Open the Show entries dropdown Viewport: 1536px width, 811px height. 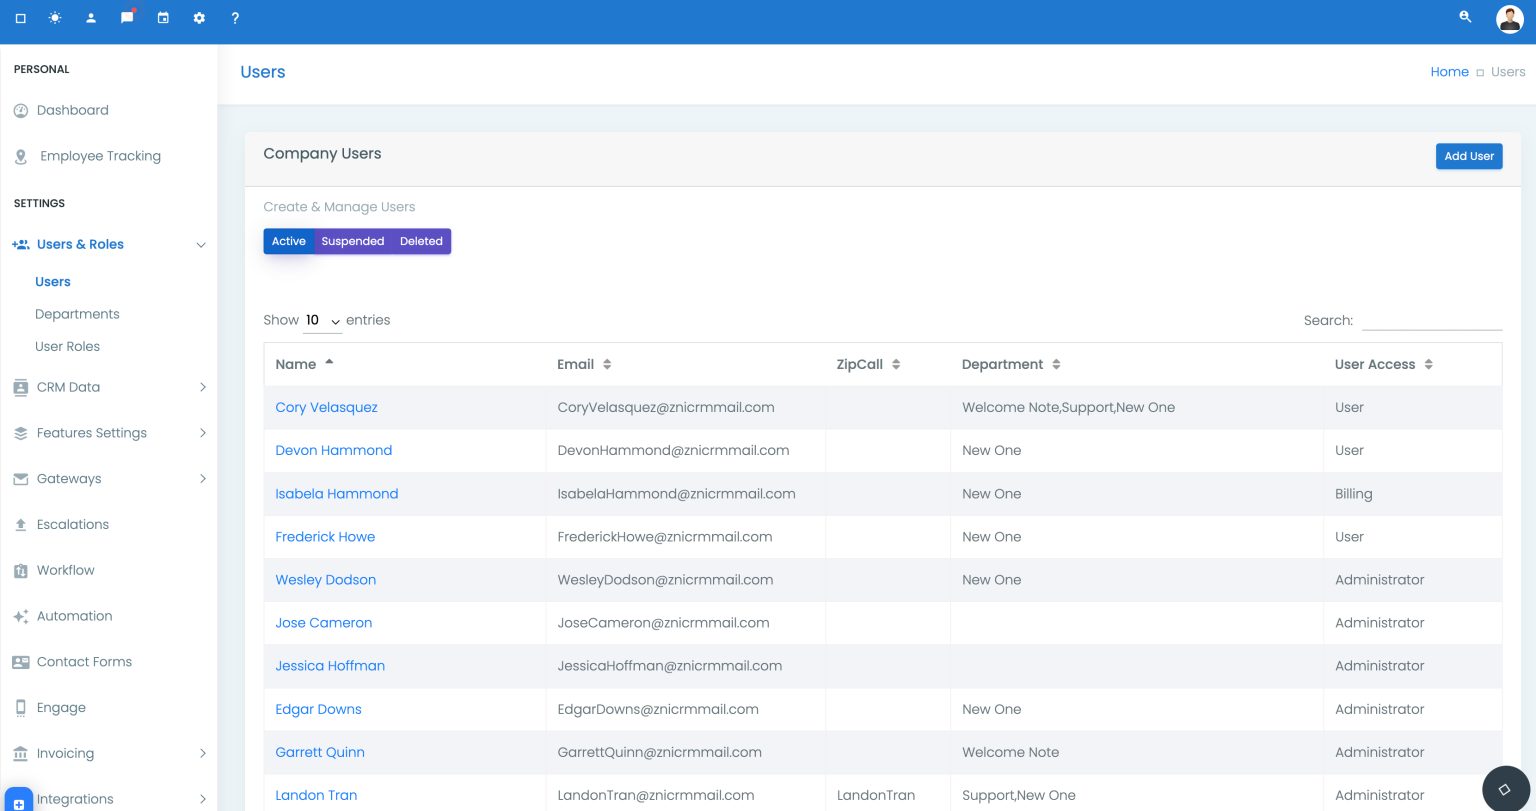(322, 320)
